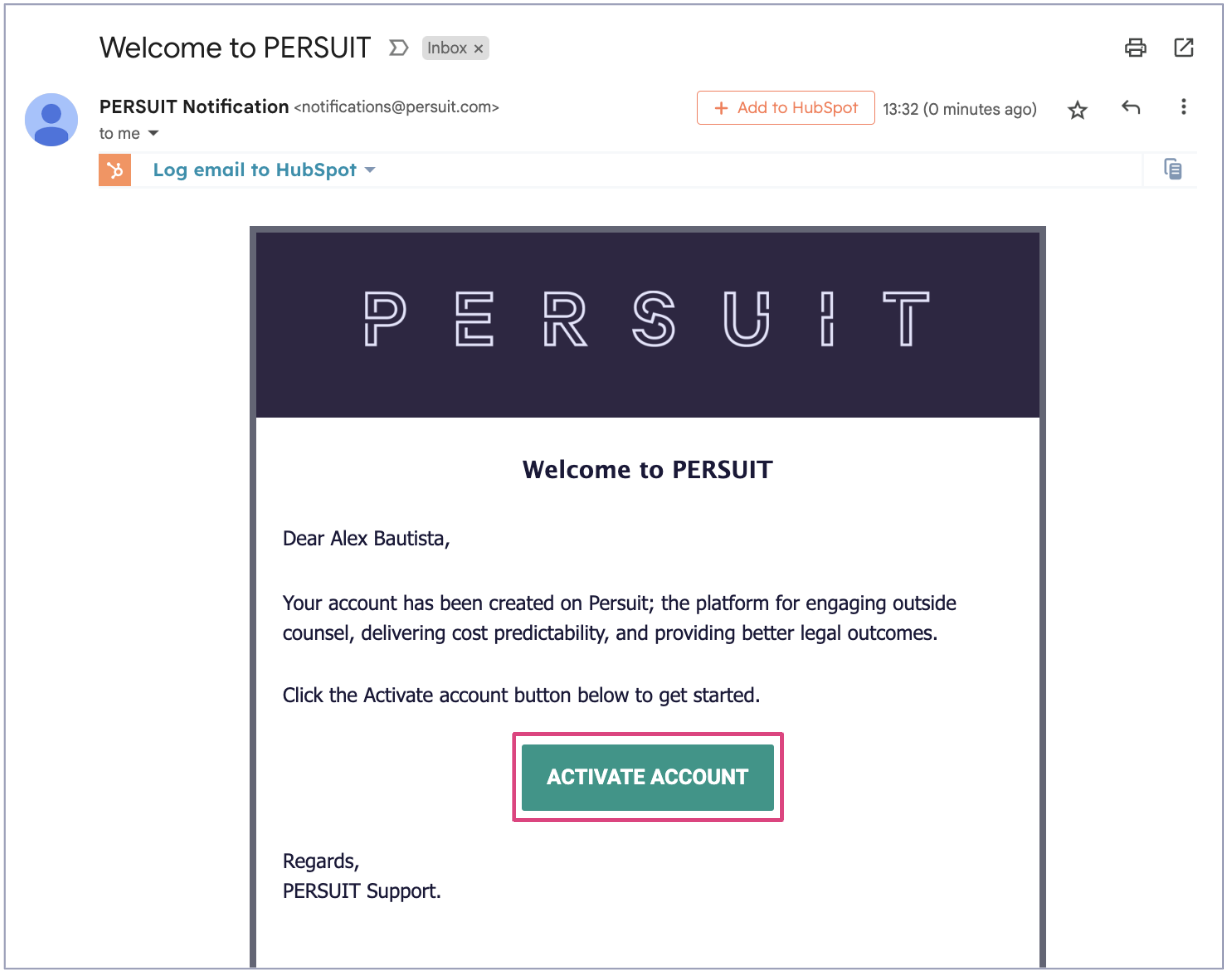Remove the Inbox label with its x
The width and height of the screenshot is (1230, 976).
pos(479,48)
